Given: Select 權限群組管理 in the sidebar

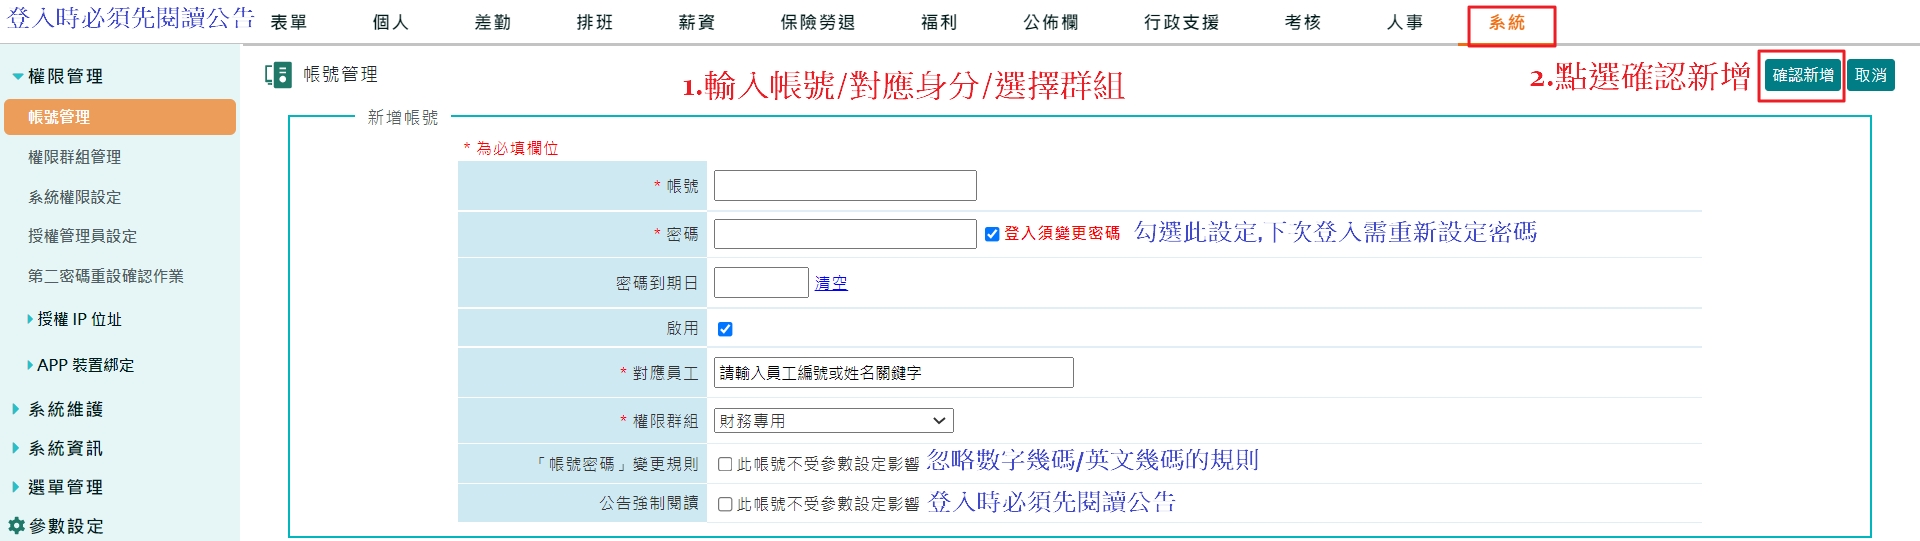Looking at the screenshot, I should pyautogui.click(x=75, y=157).
